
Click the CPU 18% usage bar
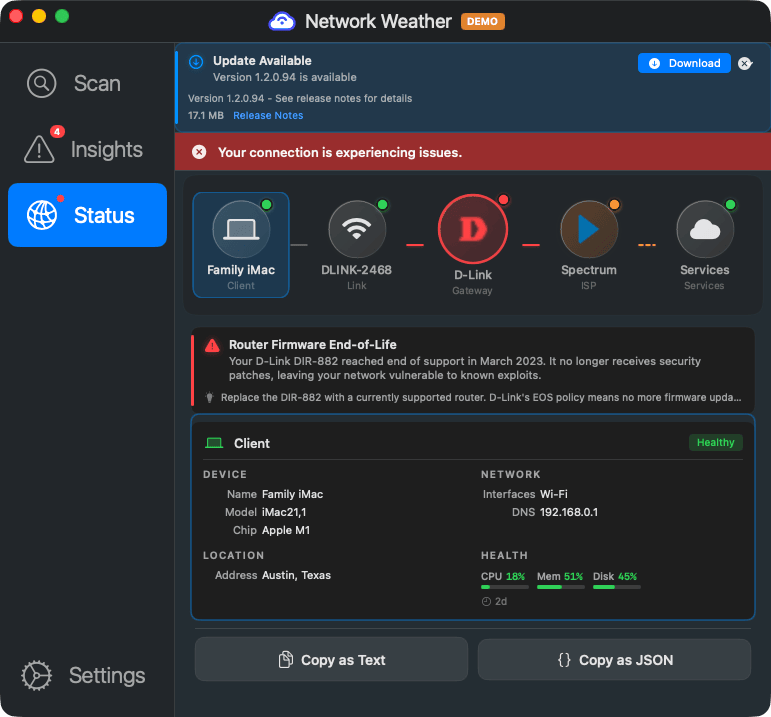(504, 587)
